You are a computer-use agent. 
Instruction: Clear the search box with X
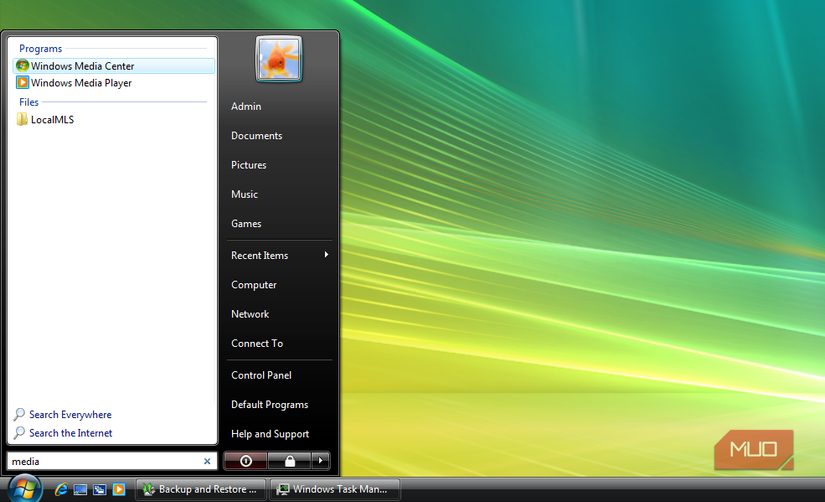(x=207, y=461)
